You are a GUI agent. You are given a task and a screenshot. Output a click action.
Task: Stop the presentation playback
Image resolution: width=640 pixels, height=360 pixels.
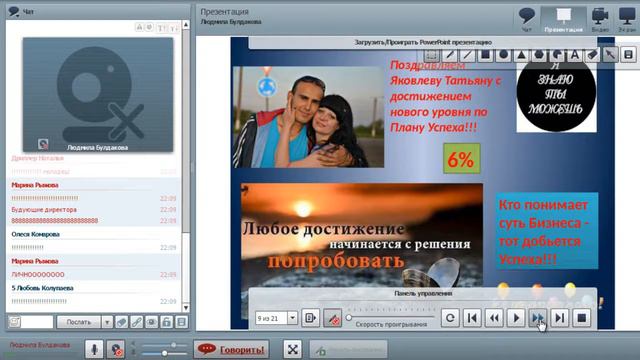(582, 318)
